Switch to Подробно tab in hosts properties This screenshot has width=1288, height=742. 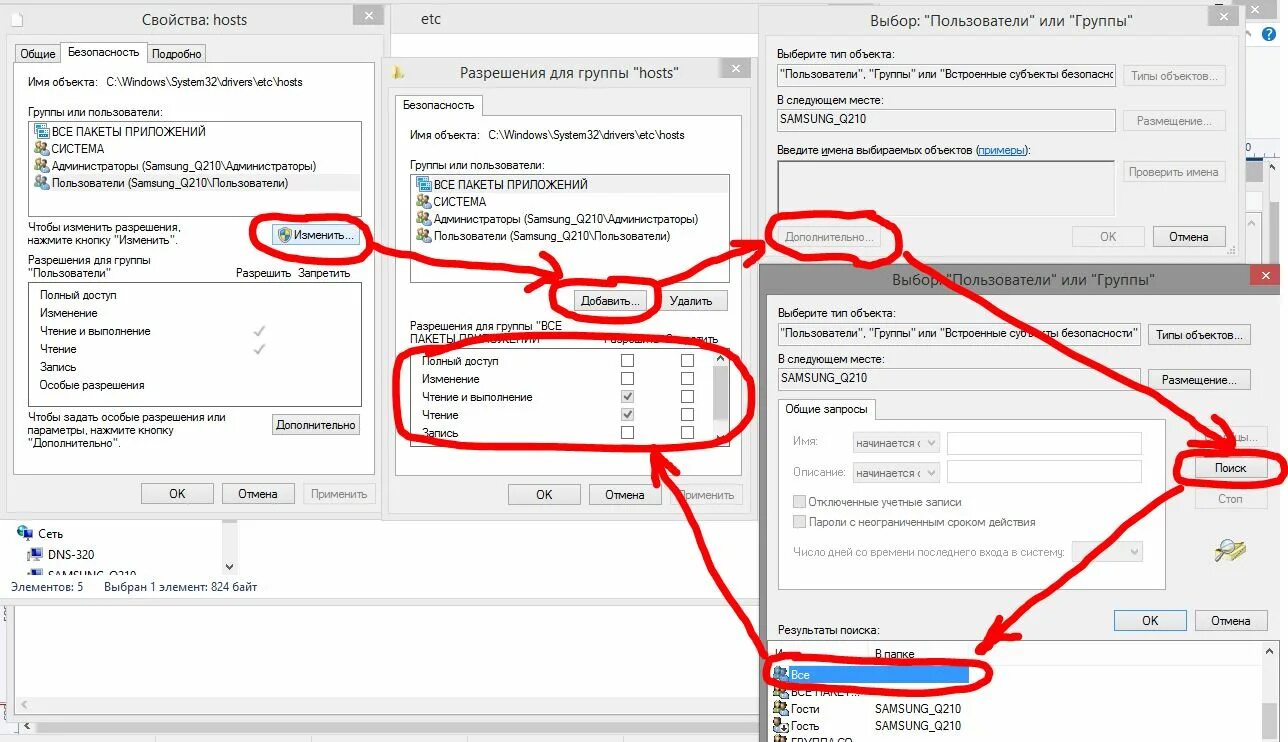tap(178, 54)
